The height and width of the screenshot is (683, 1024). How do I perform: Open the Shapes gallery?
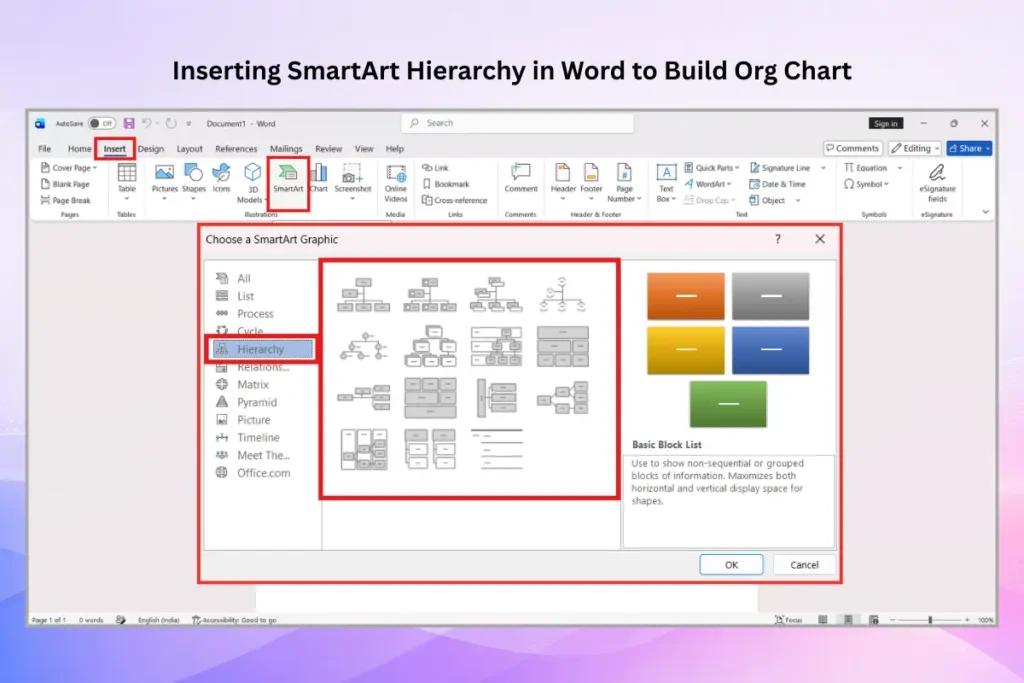click(x=193, y=181)
